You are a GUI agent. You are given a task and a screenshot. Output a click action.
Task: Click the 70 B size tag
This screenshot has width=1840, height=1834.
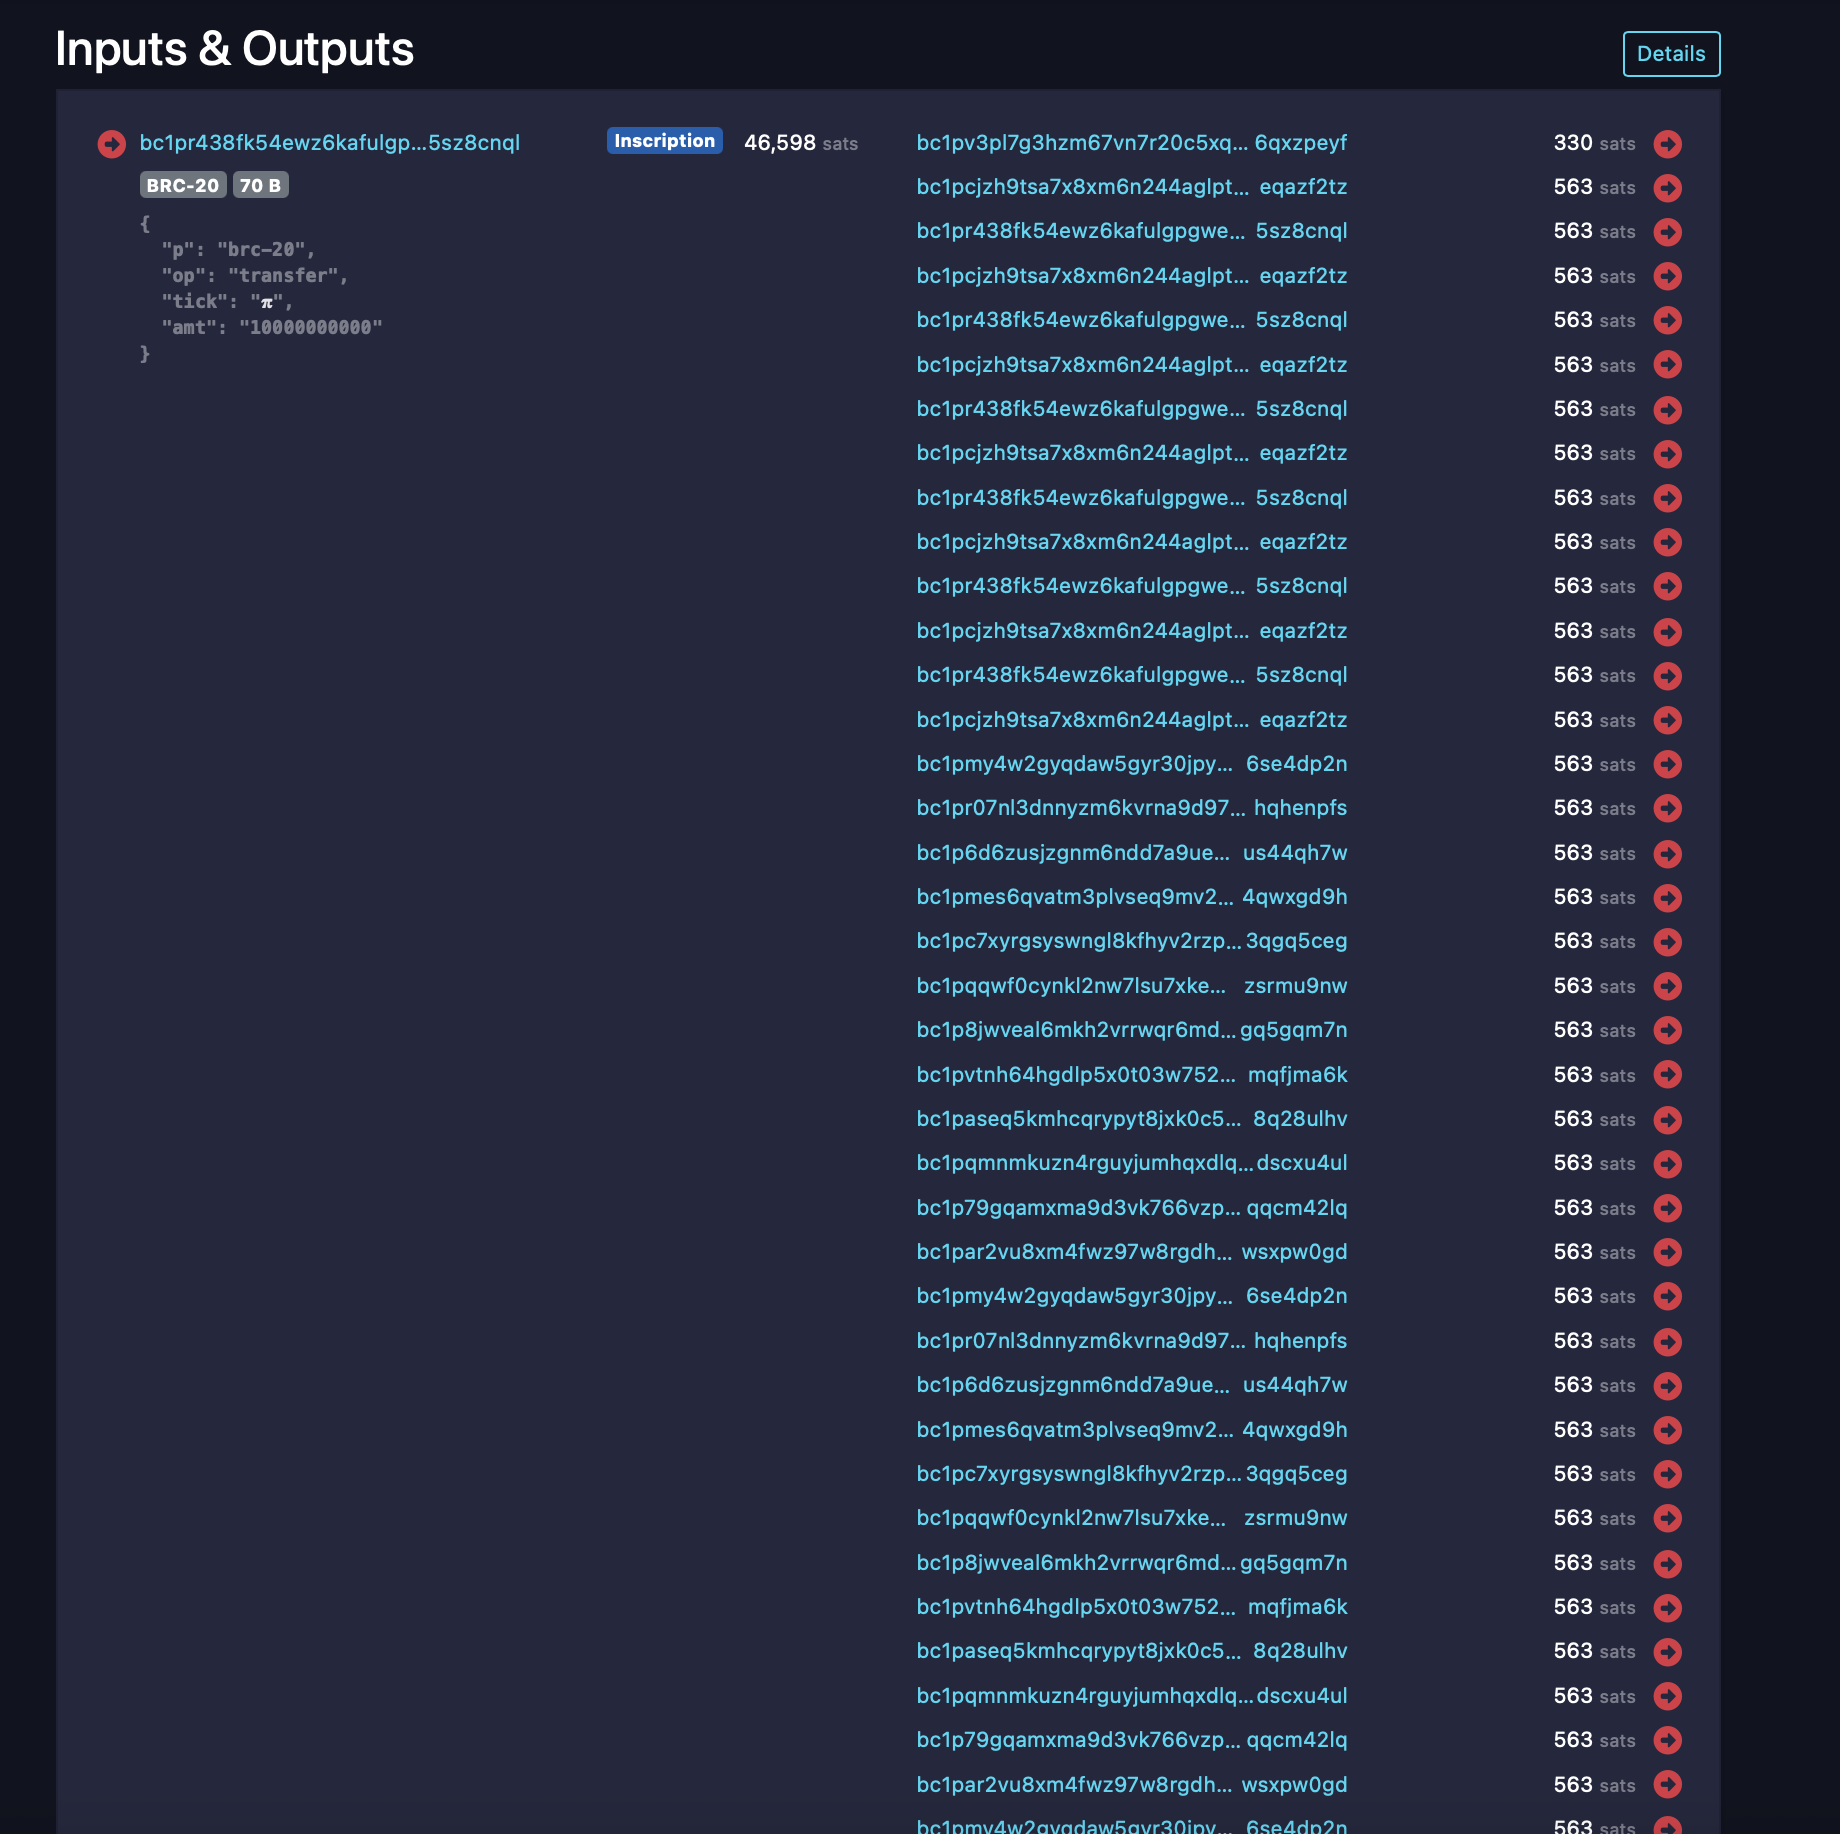261,185
